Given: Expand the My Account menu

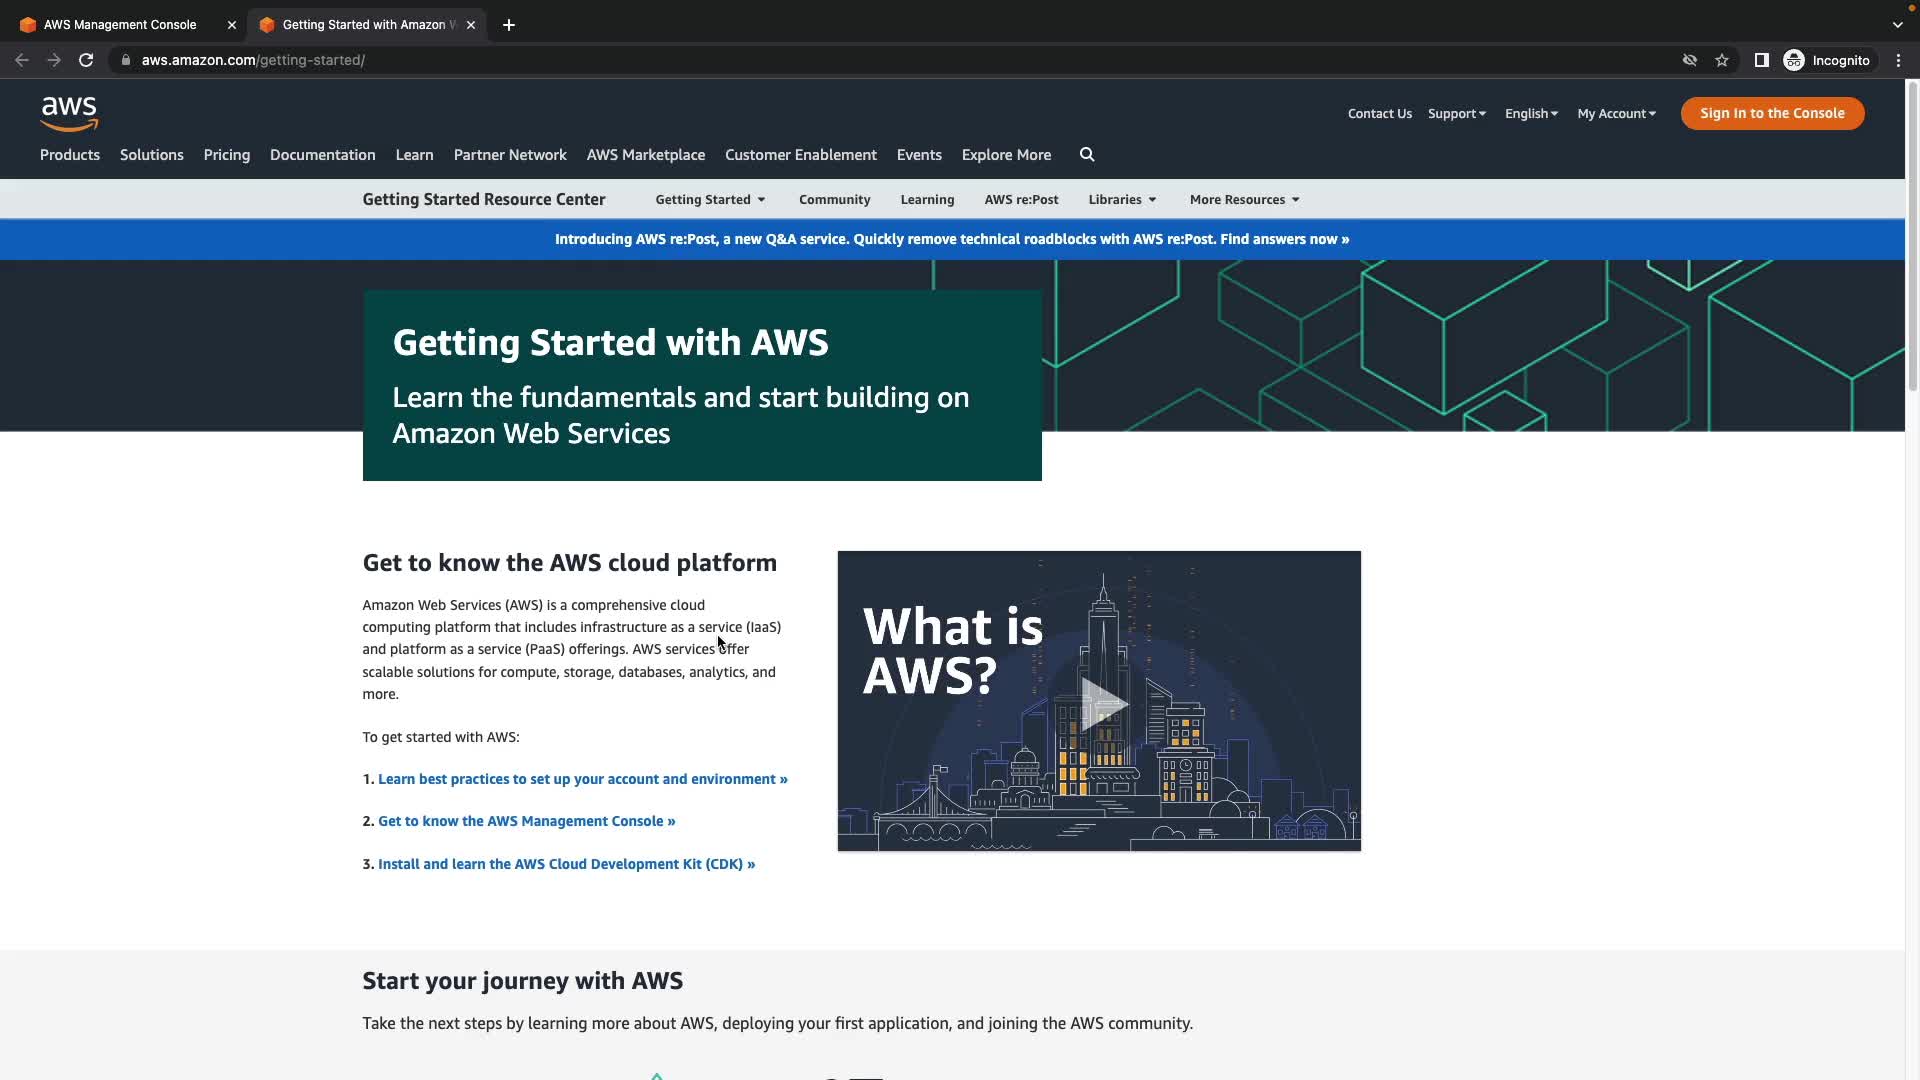Looking at the screenshot, I should point(1616,114).
